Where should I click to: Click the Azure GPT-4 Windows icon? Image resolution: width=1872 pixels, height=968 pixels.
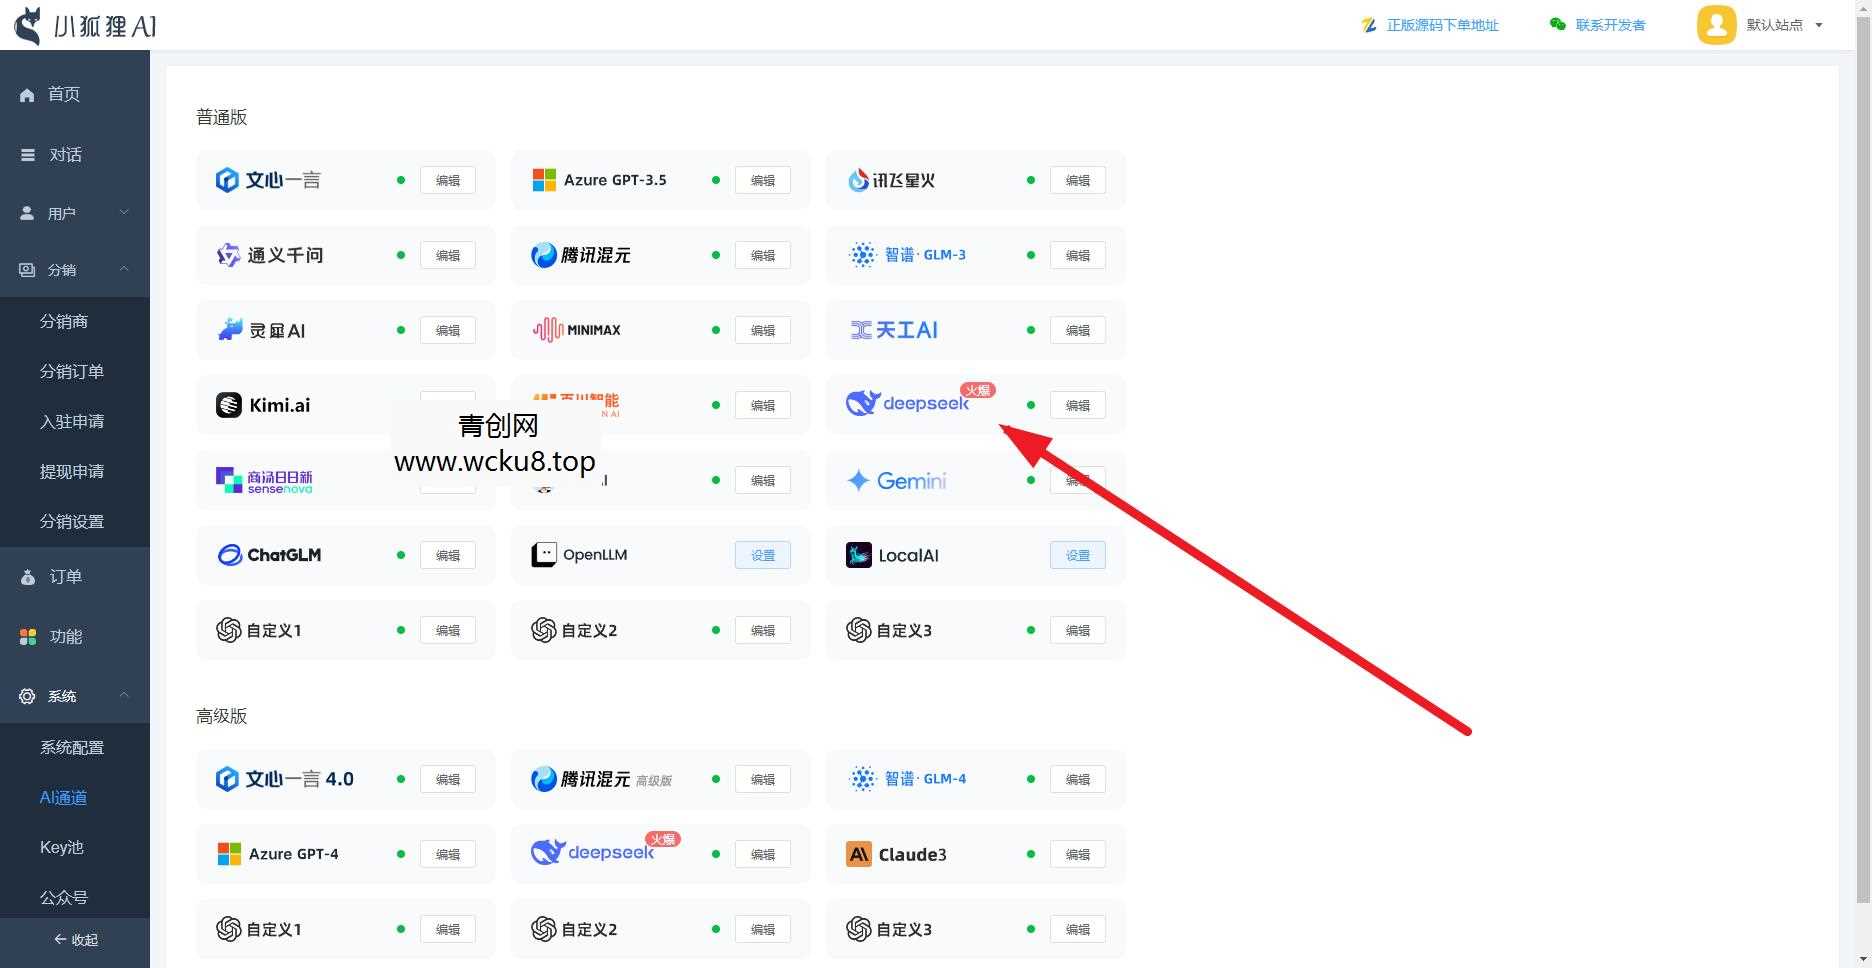(228, 854)
